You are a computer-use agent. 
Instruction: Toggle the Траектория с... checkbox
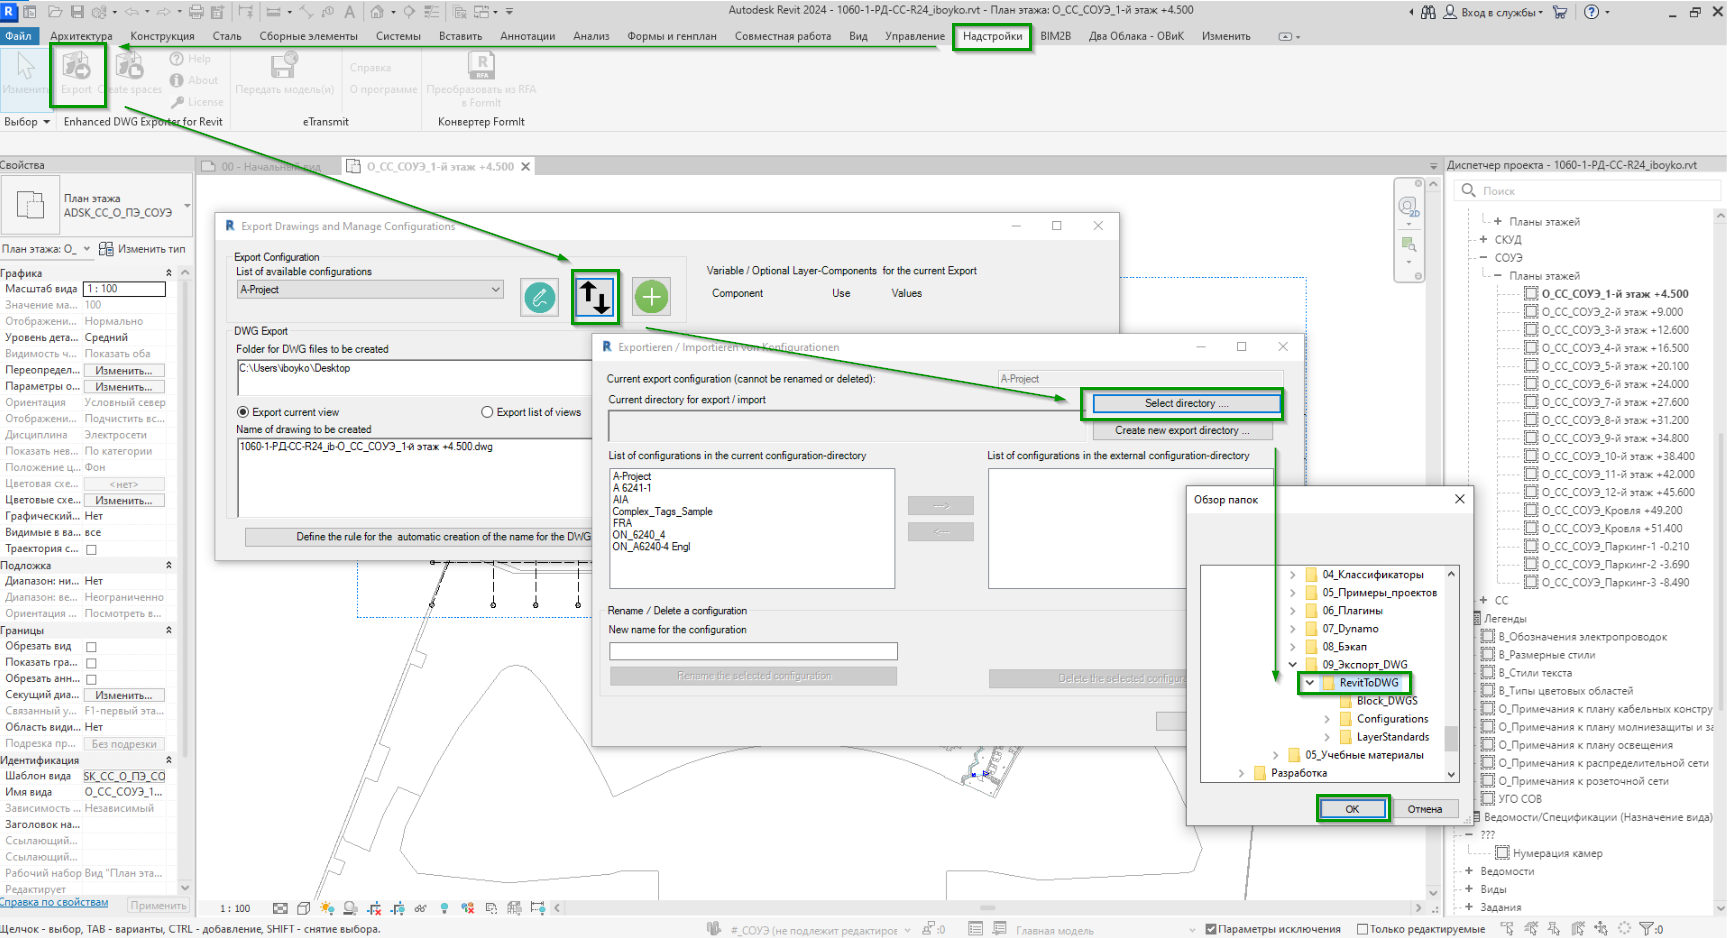tap(91, 549)
